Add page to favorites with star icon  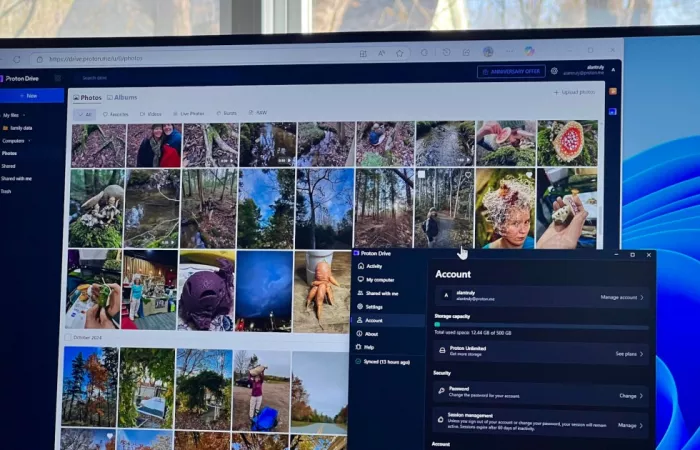[x=399, y=53]
